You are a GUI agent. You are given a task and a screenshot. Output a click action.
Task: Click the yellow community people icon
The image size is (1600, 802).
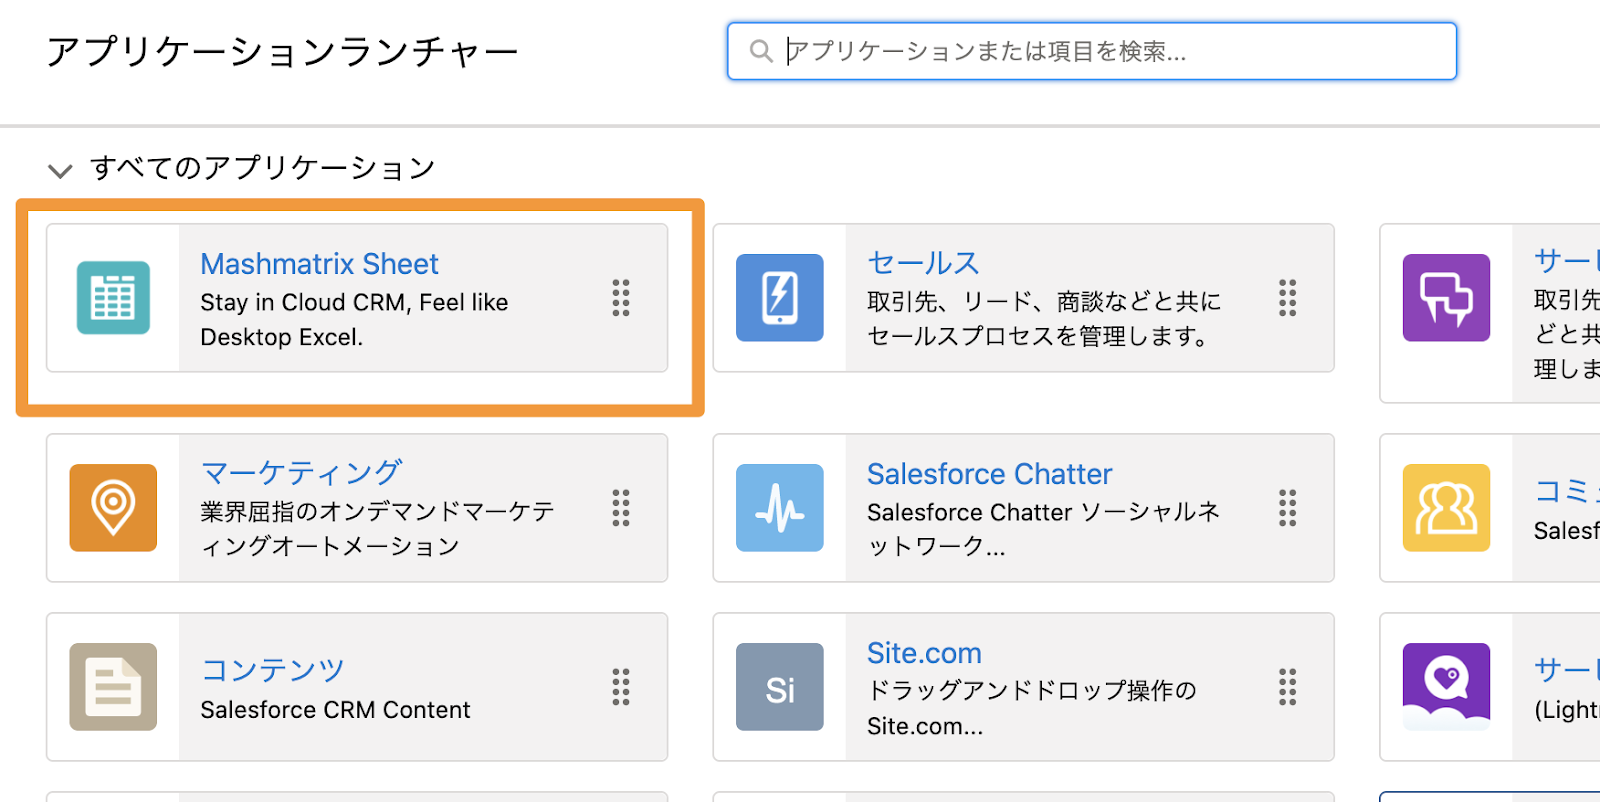click(1446, 508)
